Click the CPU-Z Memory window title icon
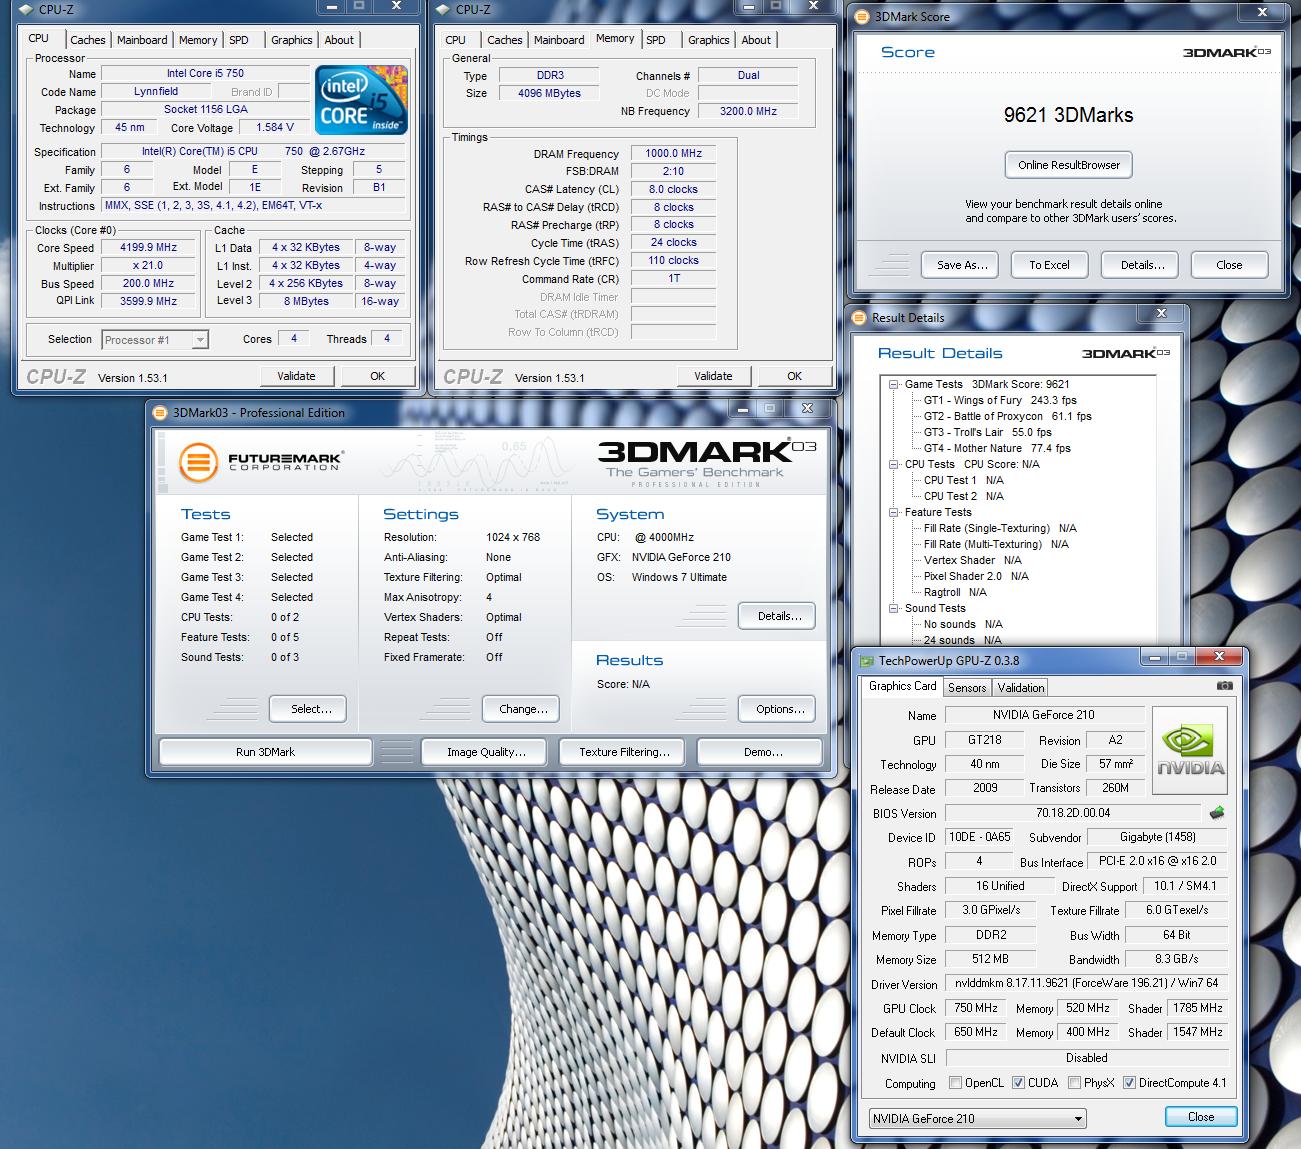Screen dimensions: 1301x1149 [x=444, y=9]
